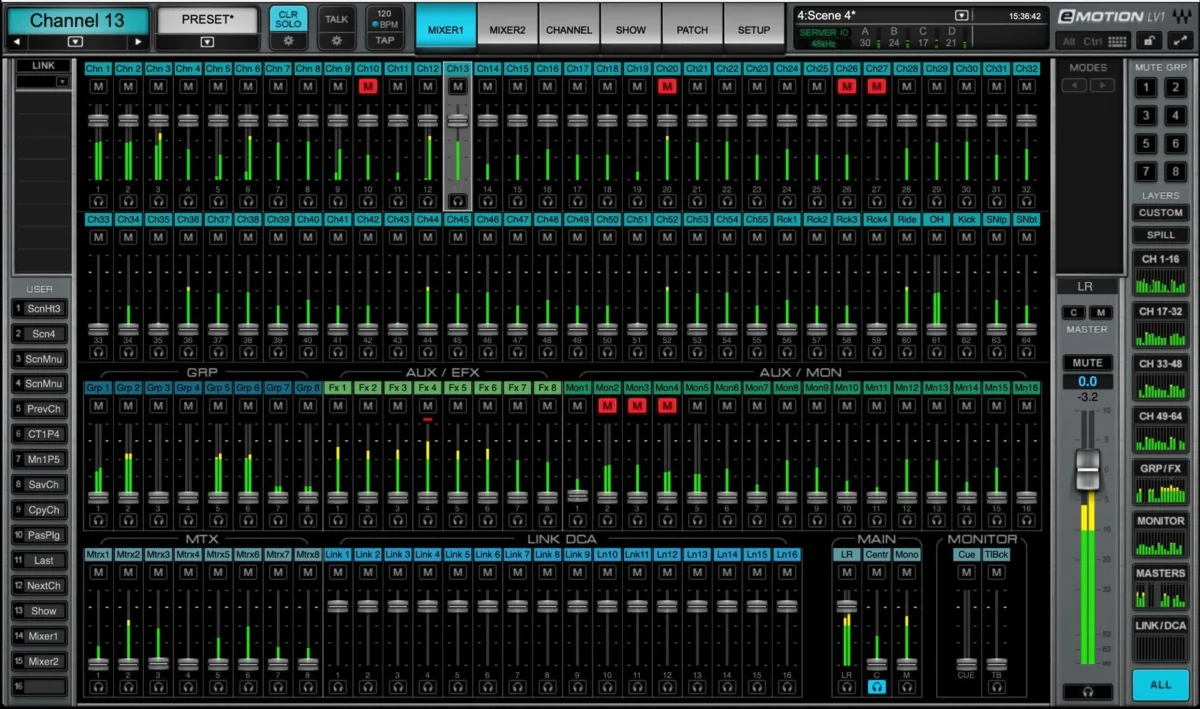
Task: Toggle Mute Group 1
Action: coord(1147,87)
